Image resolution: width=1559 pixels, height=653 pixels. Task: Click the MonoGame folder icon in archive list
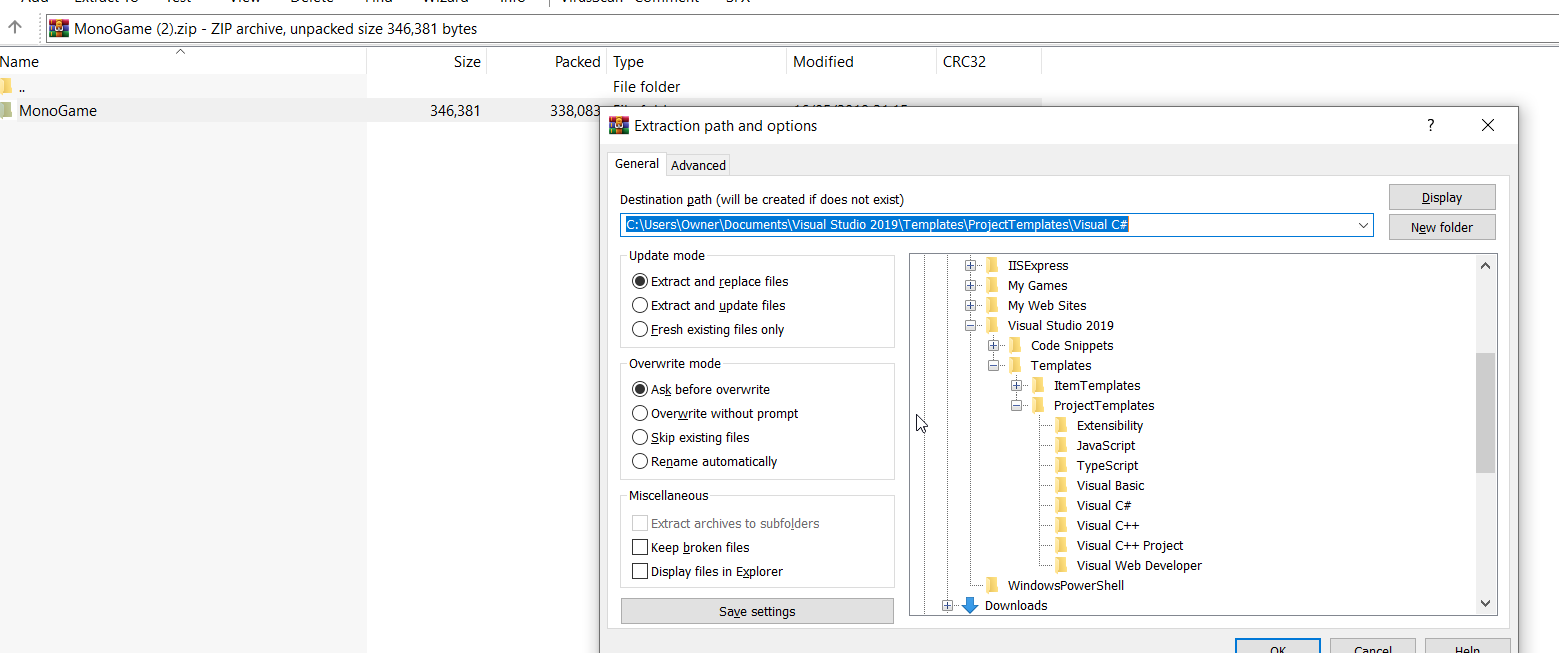tap(6, 111)
